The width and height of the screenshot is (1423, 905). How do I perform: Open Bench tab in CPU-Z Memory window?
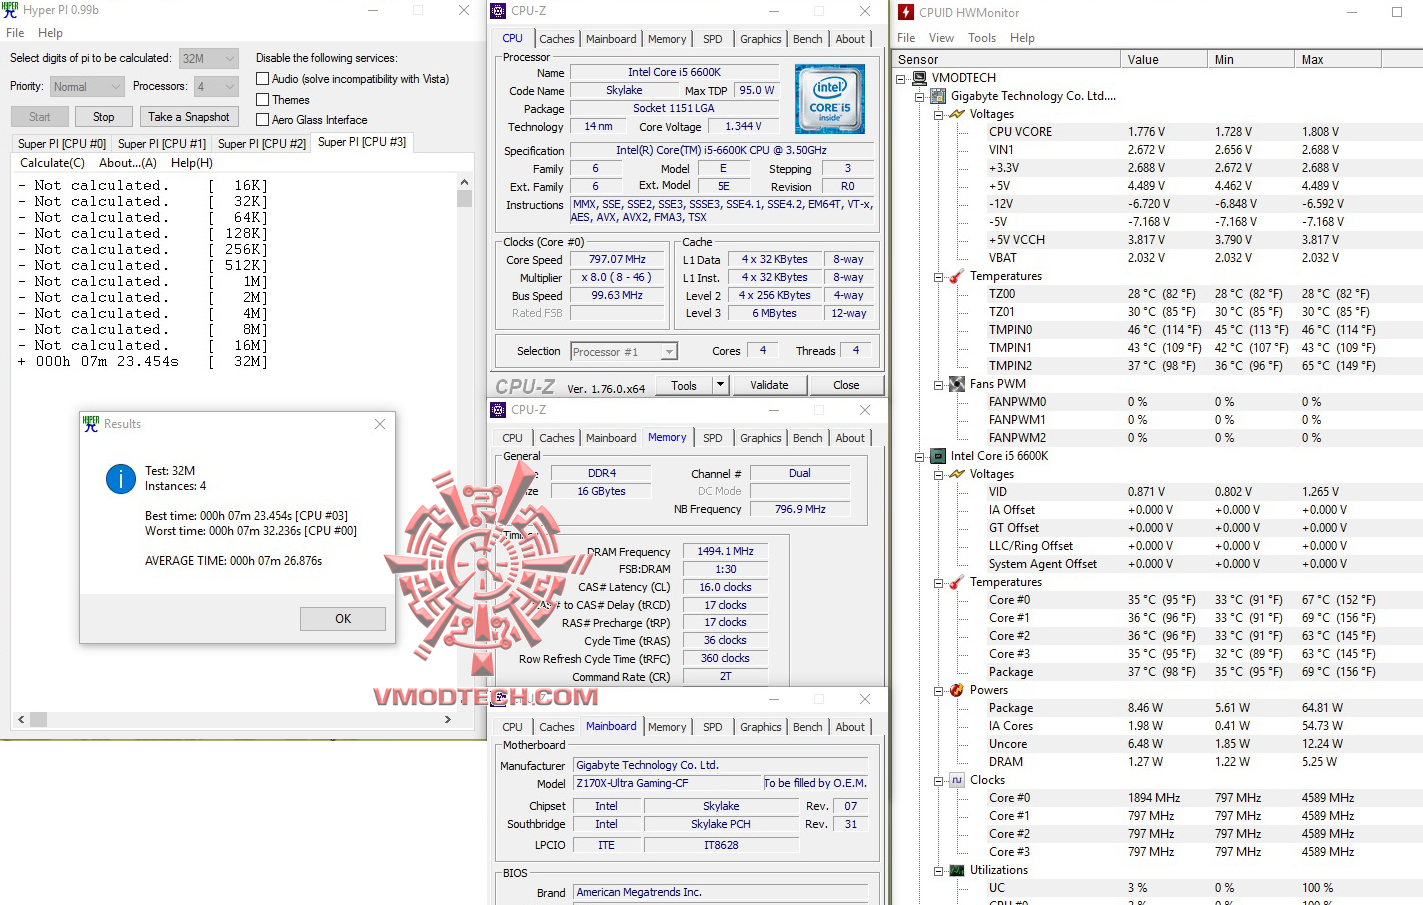808,438
